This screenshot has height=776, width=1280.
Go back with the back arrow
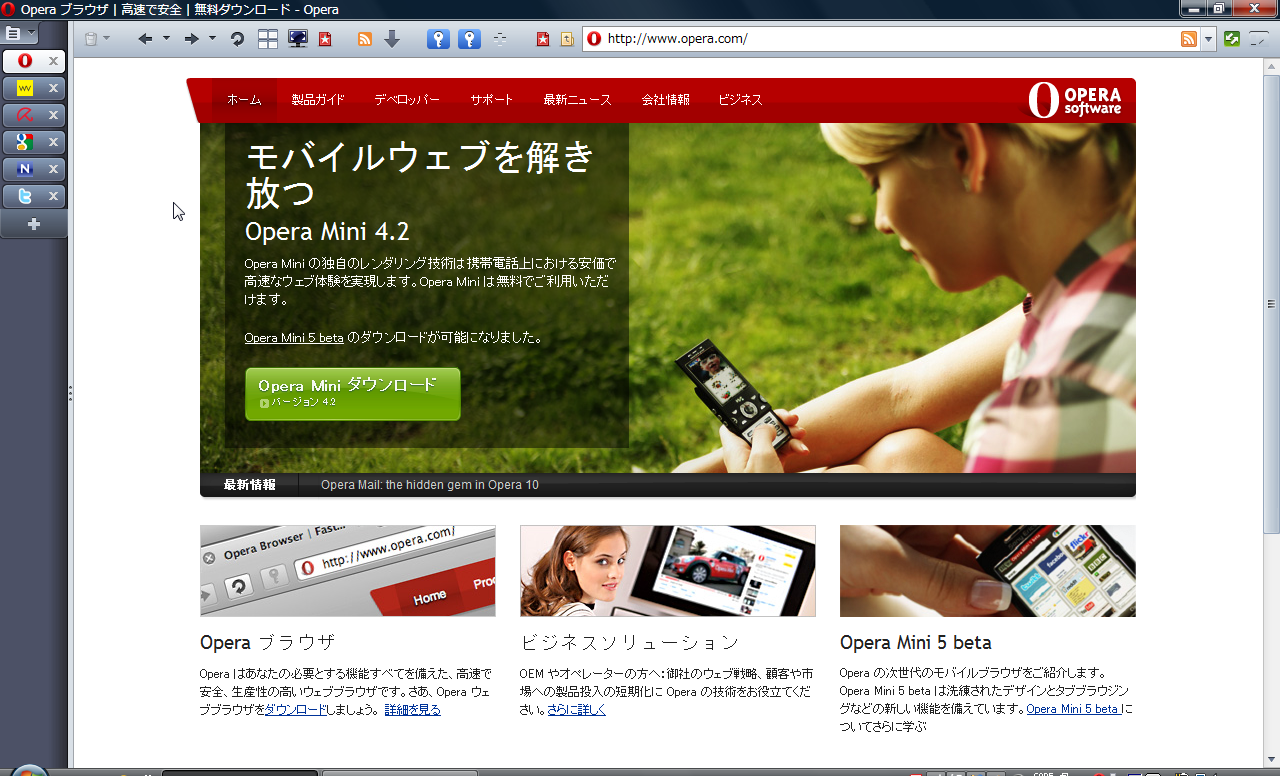pos(145,39)
